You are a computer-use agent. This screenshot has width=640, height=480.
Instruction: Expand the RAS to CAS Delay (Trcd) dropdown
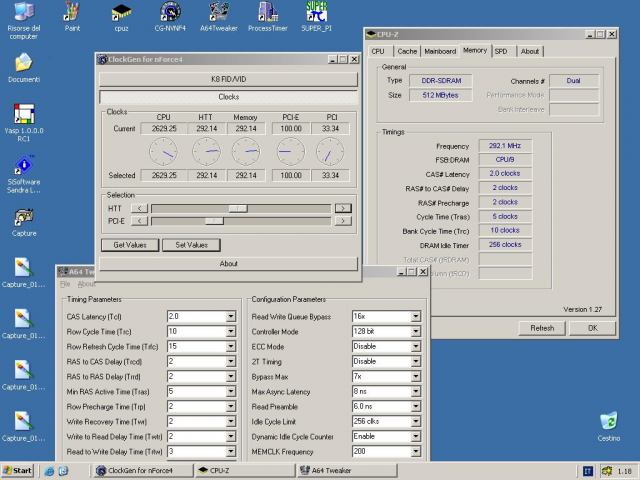[x=231, y=362]
